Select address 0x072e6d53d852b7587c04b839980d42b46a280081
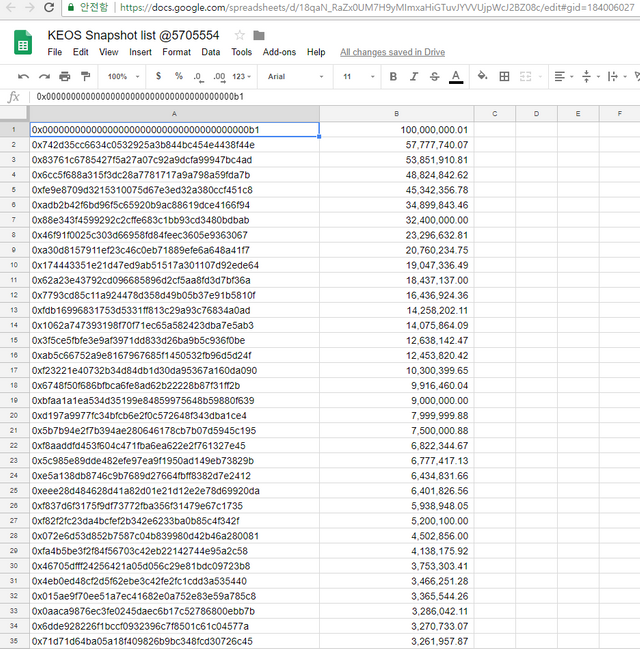Viewport: 640px width, 649px height. (174, 536)
